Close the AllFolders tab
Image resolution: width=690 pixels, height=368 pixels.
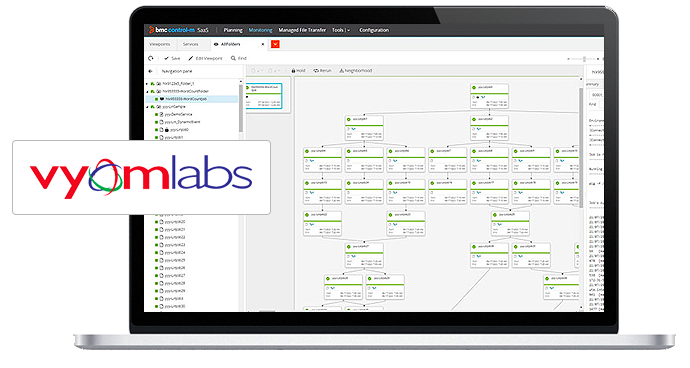[263, 44]
